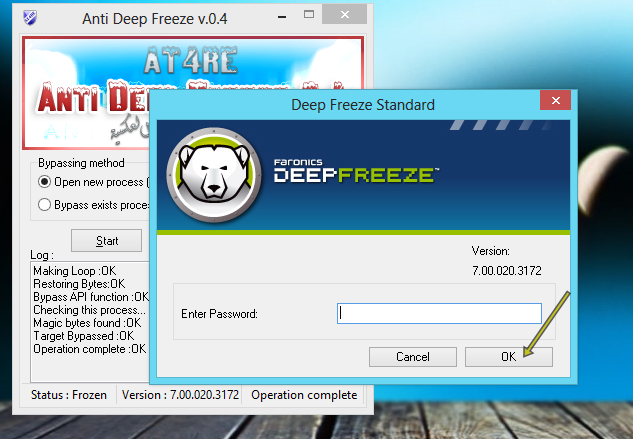Click the 'Log :' label
The image size is (633, 439).
42,255
